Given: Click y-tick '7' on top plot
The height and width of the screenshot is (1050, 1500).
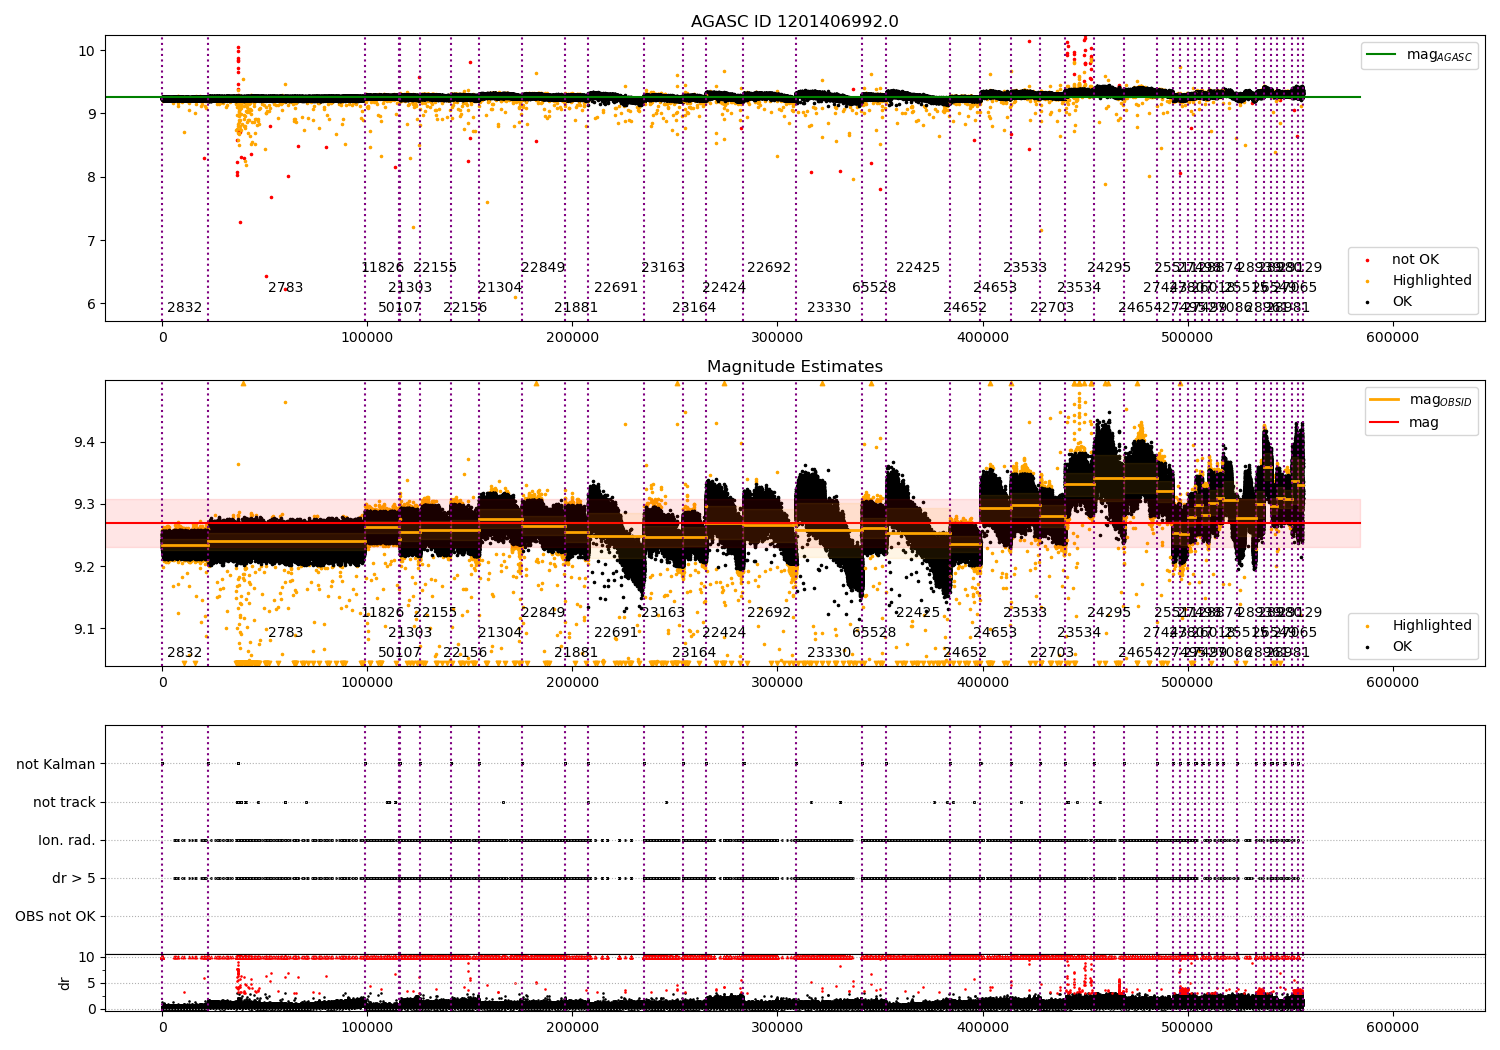Looking at the screenshot, I should tap(91, 241).
